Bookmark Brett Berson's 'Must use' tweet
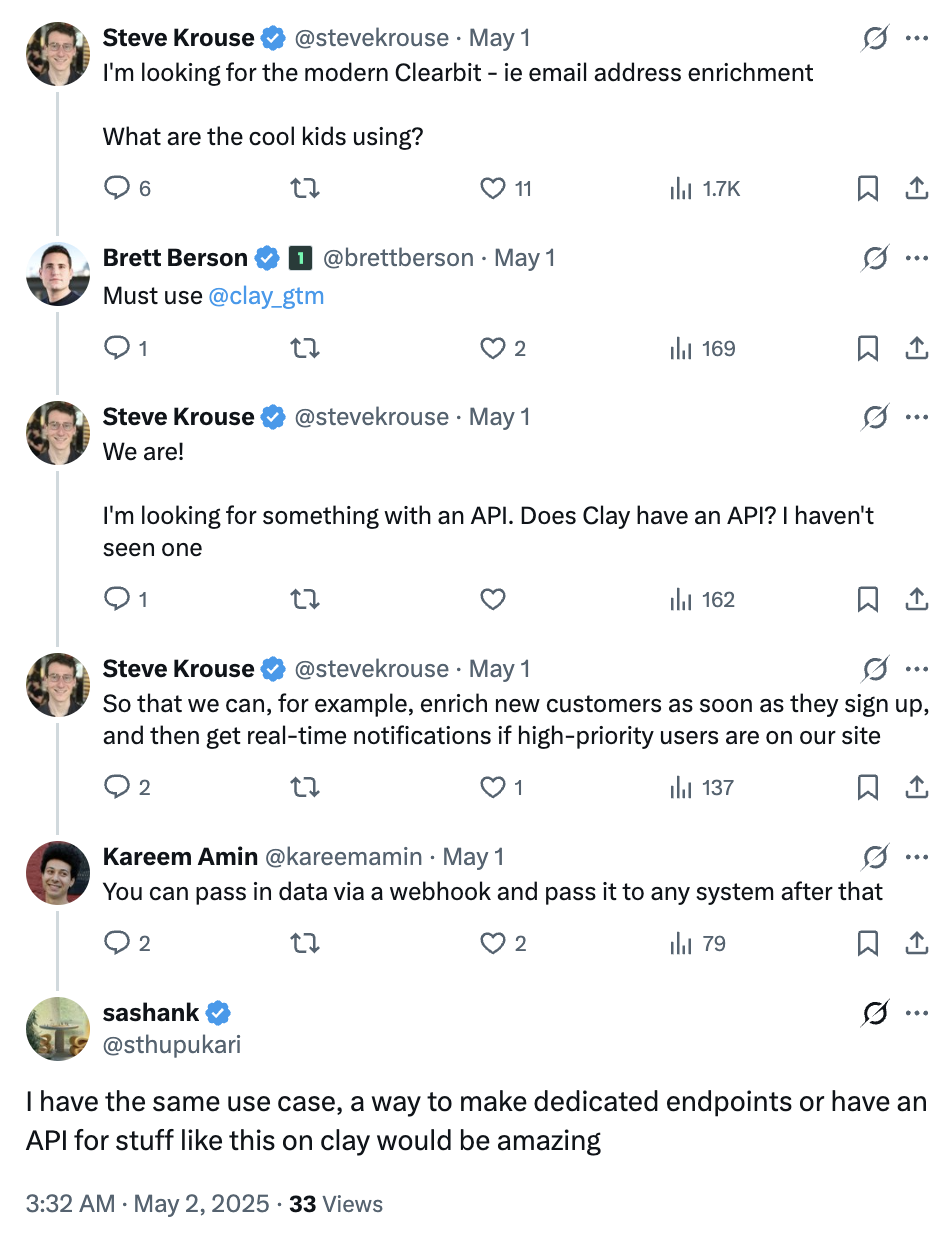952x1234 pixels. [x=868, y=348]
